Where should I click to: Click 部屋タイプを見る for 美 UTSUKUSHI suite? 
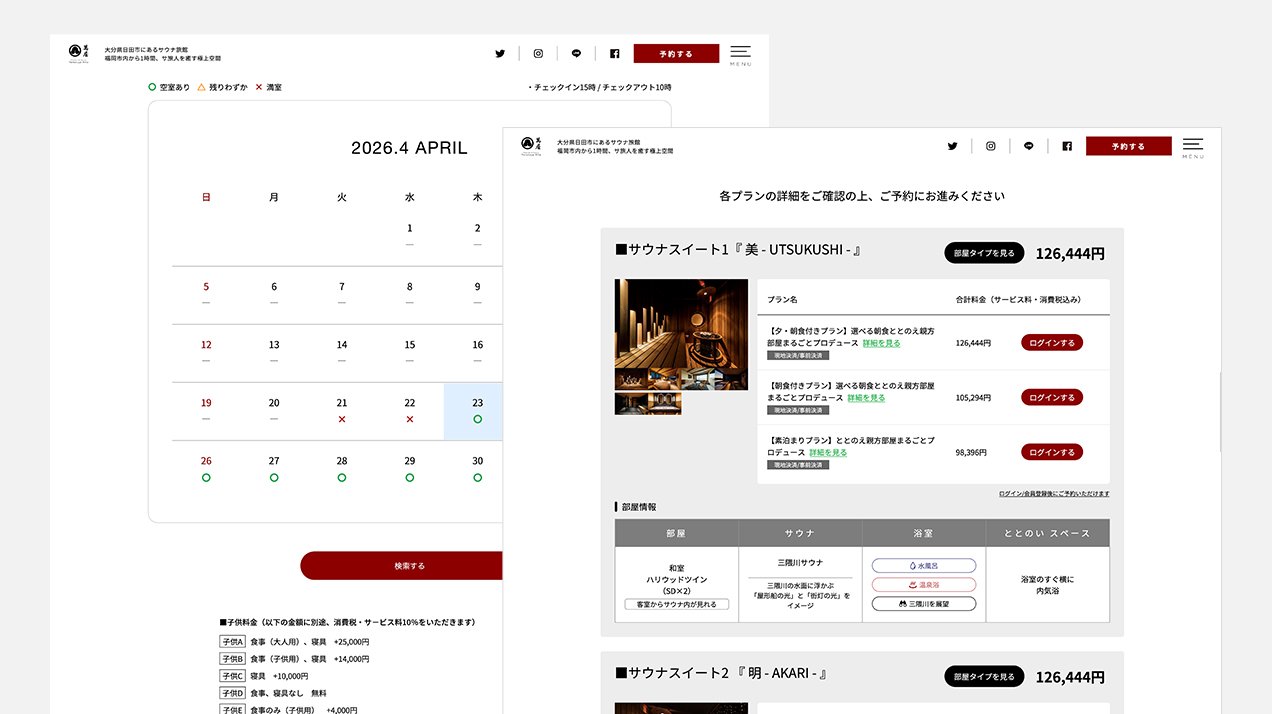coord(984,253)
